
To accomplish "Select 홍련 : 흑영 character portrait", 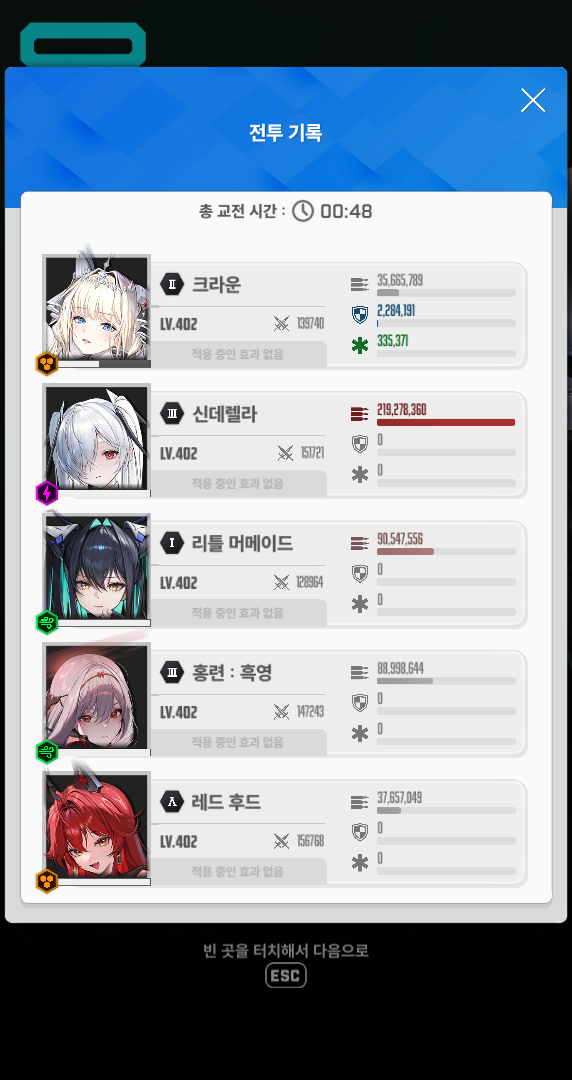I will [96, 696].
